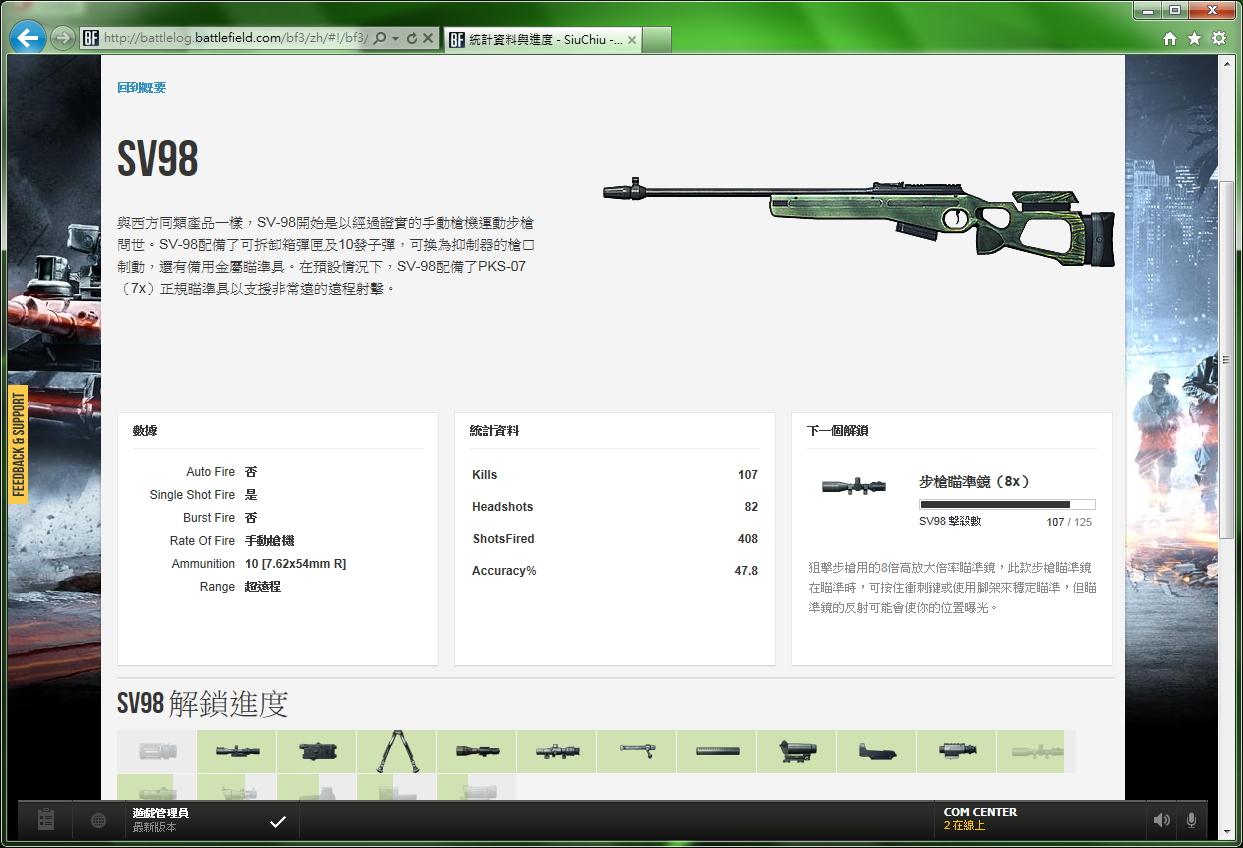The width and height of the screenshot is (1243, 848).
Task: Select the holographic sight unlock icon
Action: (x=796, y=751)
